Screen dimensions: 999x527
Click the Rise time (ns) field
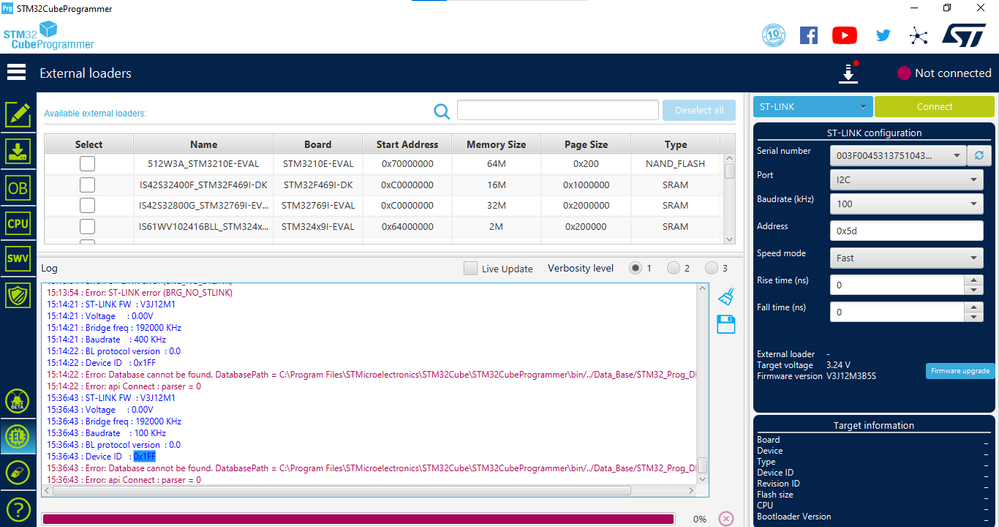[897, 285]
